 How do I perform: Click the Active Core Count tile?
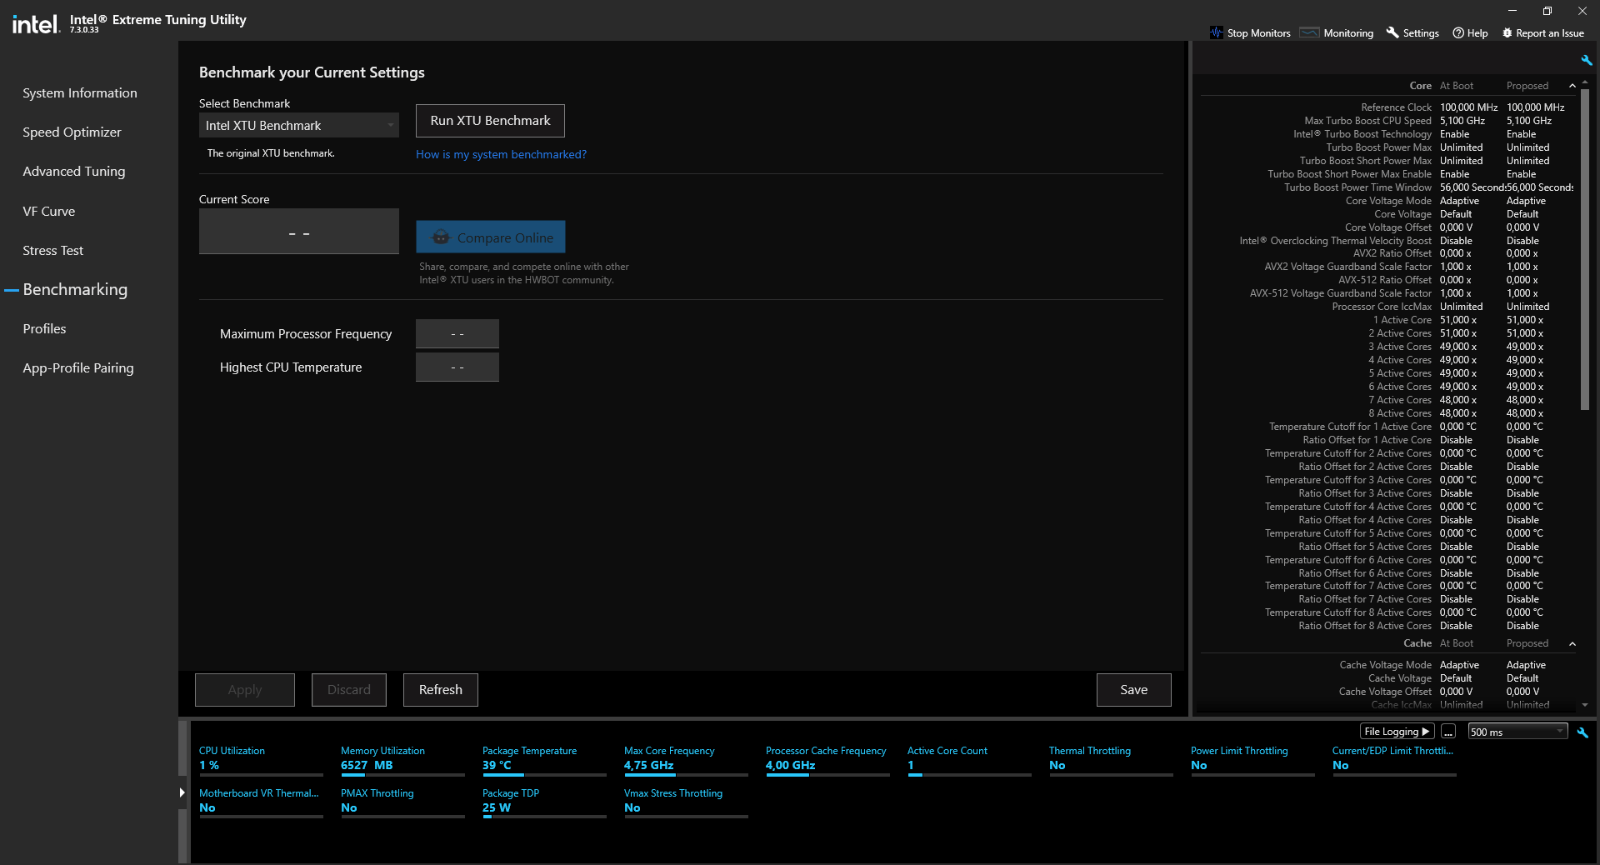pyautogui.click(x=969, y=759)
